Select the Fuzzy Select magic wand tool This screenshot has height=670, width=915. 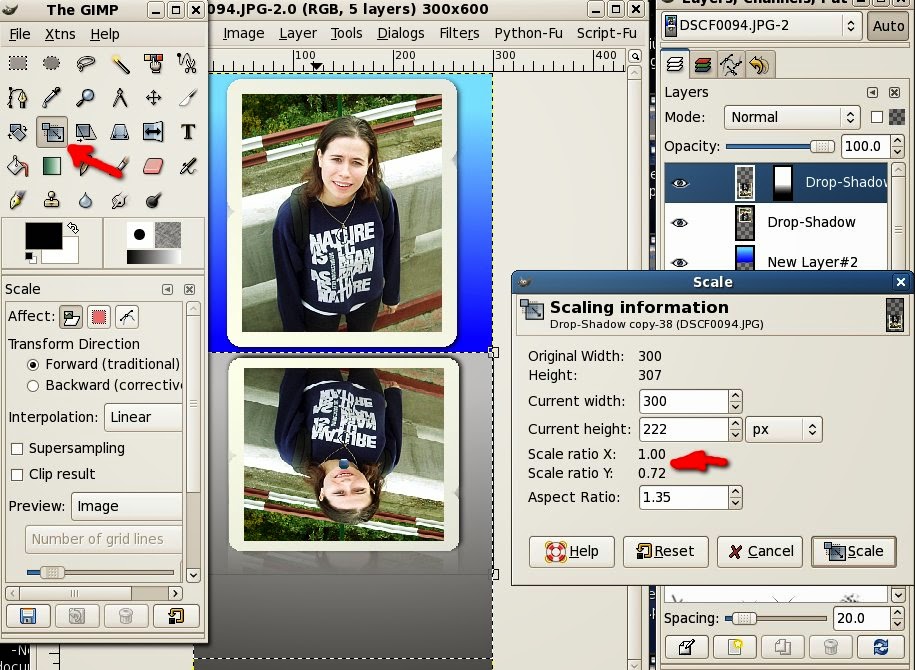pos(120,63)
